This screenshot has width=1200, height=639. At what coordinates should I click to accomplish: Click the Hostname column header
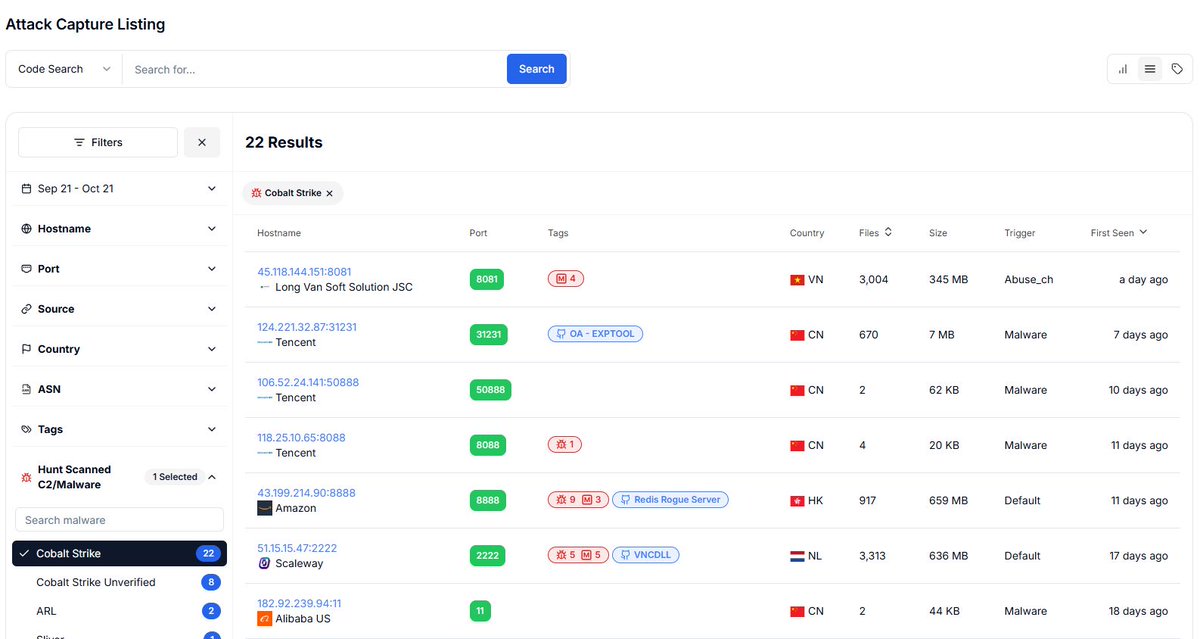[x=279, y=233]
